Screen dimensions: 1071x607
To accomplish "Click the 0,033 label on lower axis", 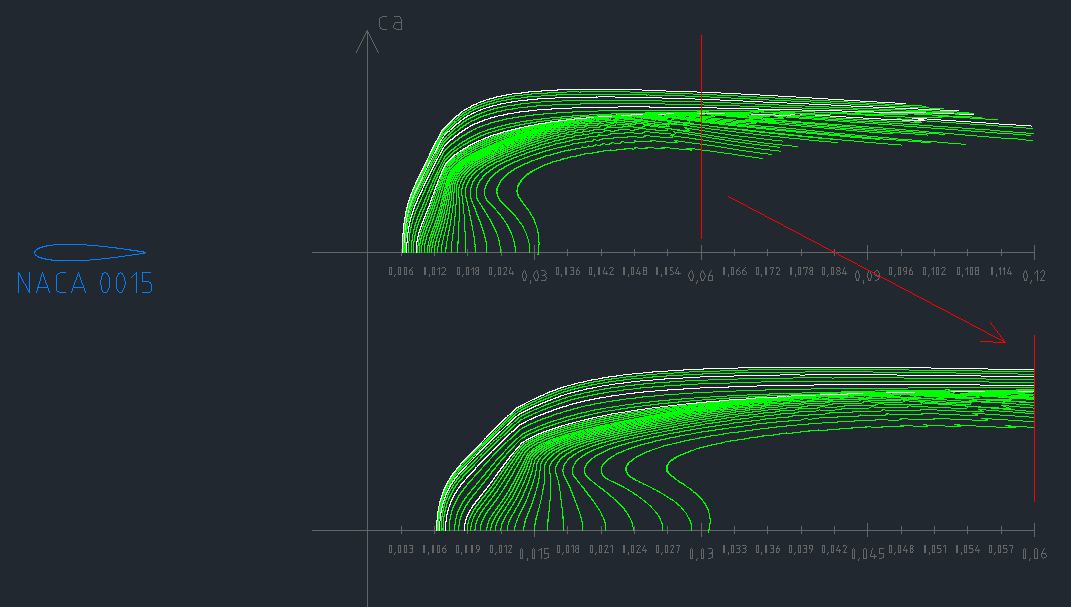I will pos(734,549).
